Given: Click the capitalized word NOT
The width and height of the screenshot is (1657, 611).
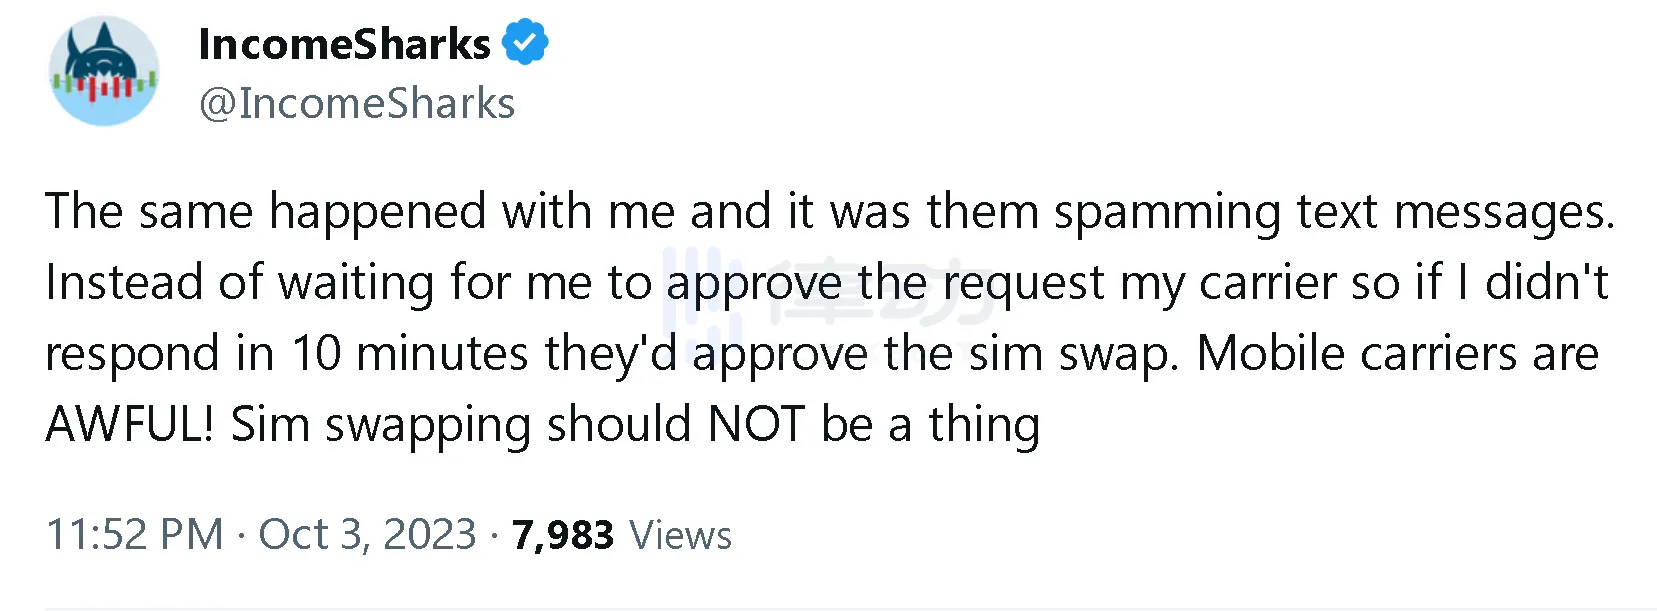Looking at the screenshot, I should pyautogui.click(x=756, y=424).
